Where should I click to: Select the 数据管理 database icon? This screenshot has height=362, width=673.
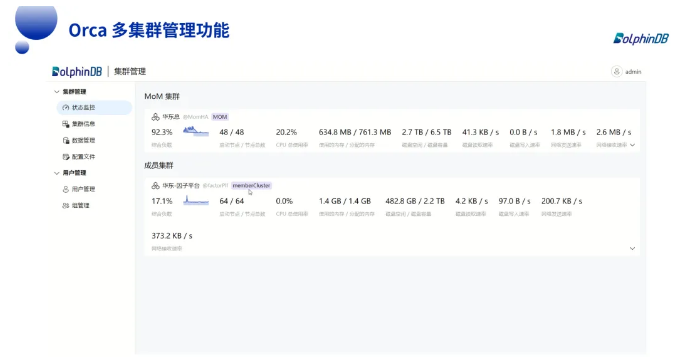[x=66, y=140]
